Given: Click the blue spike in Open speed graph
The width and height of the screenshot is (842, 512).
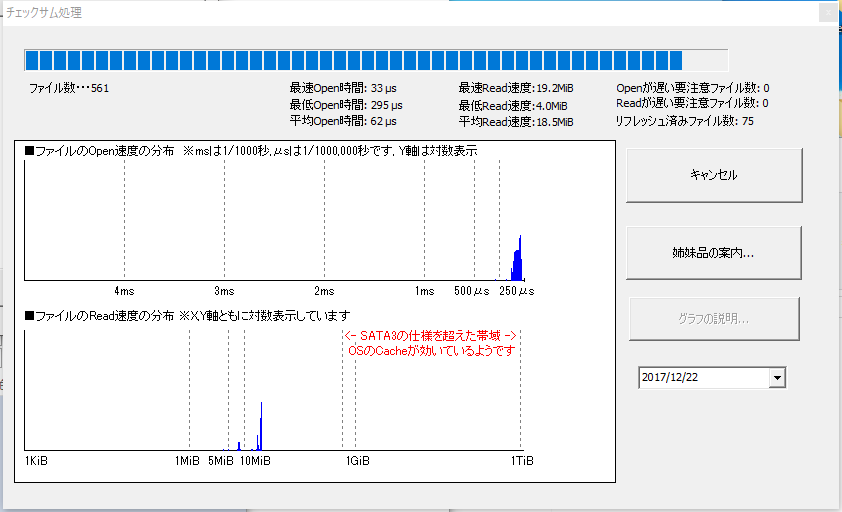Looking at the screenshot, I should pyautogui.click(x=517, y=263).
